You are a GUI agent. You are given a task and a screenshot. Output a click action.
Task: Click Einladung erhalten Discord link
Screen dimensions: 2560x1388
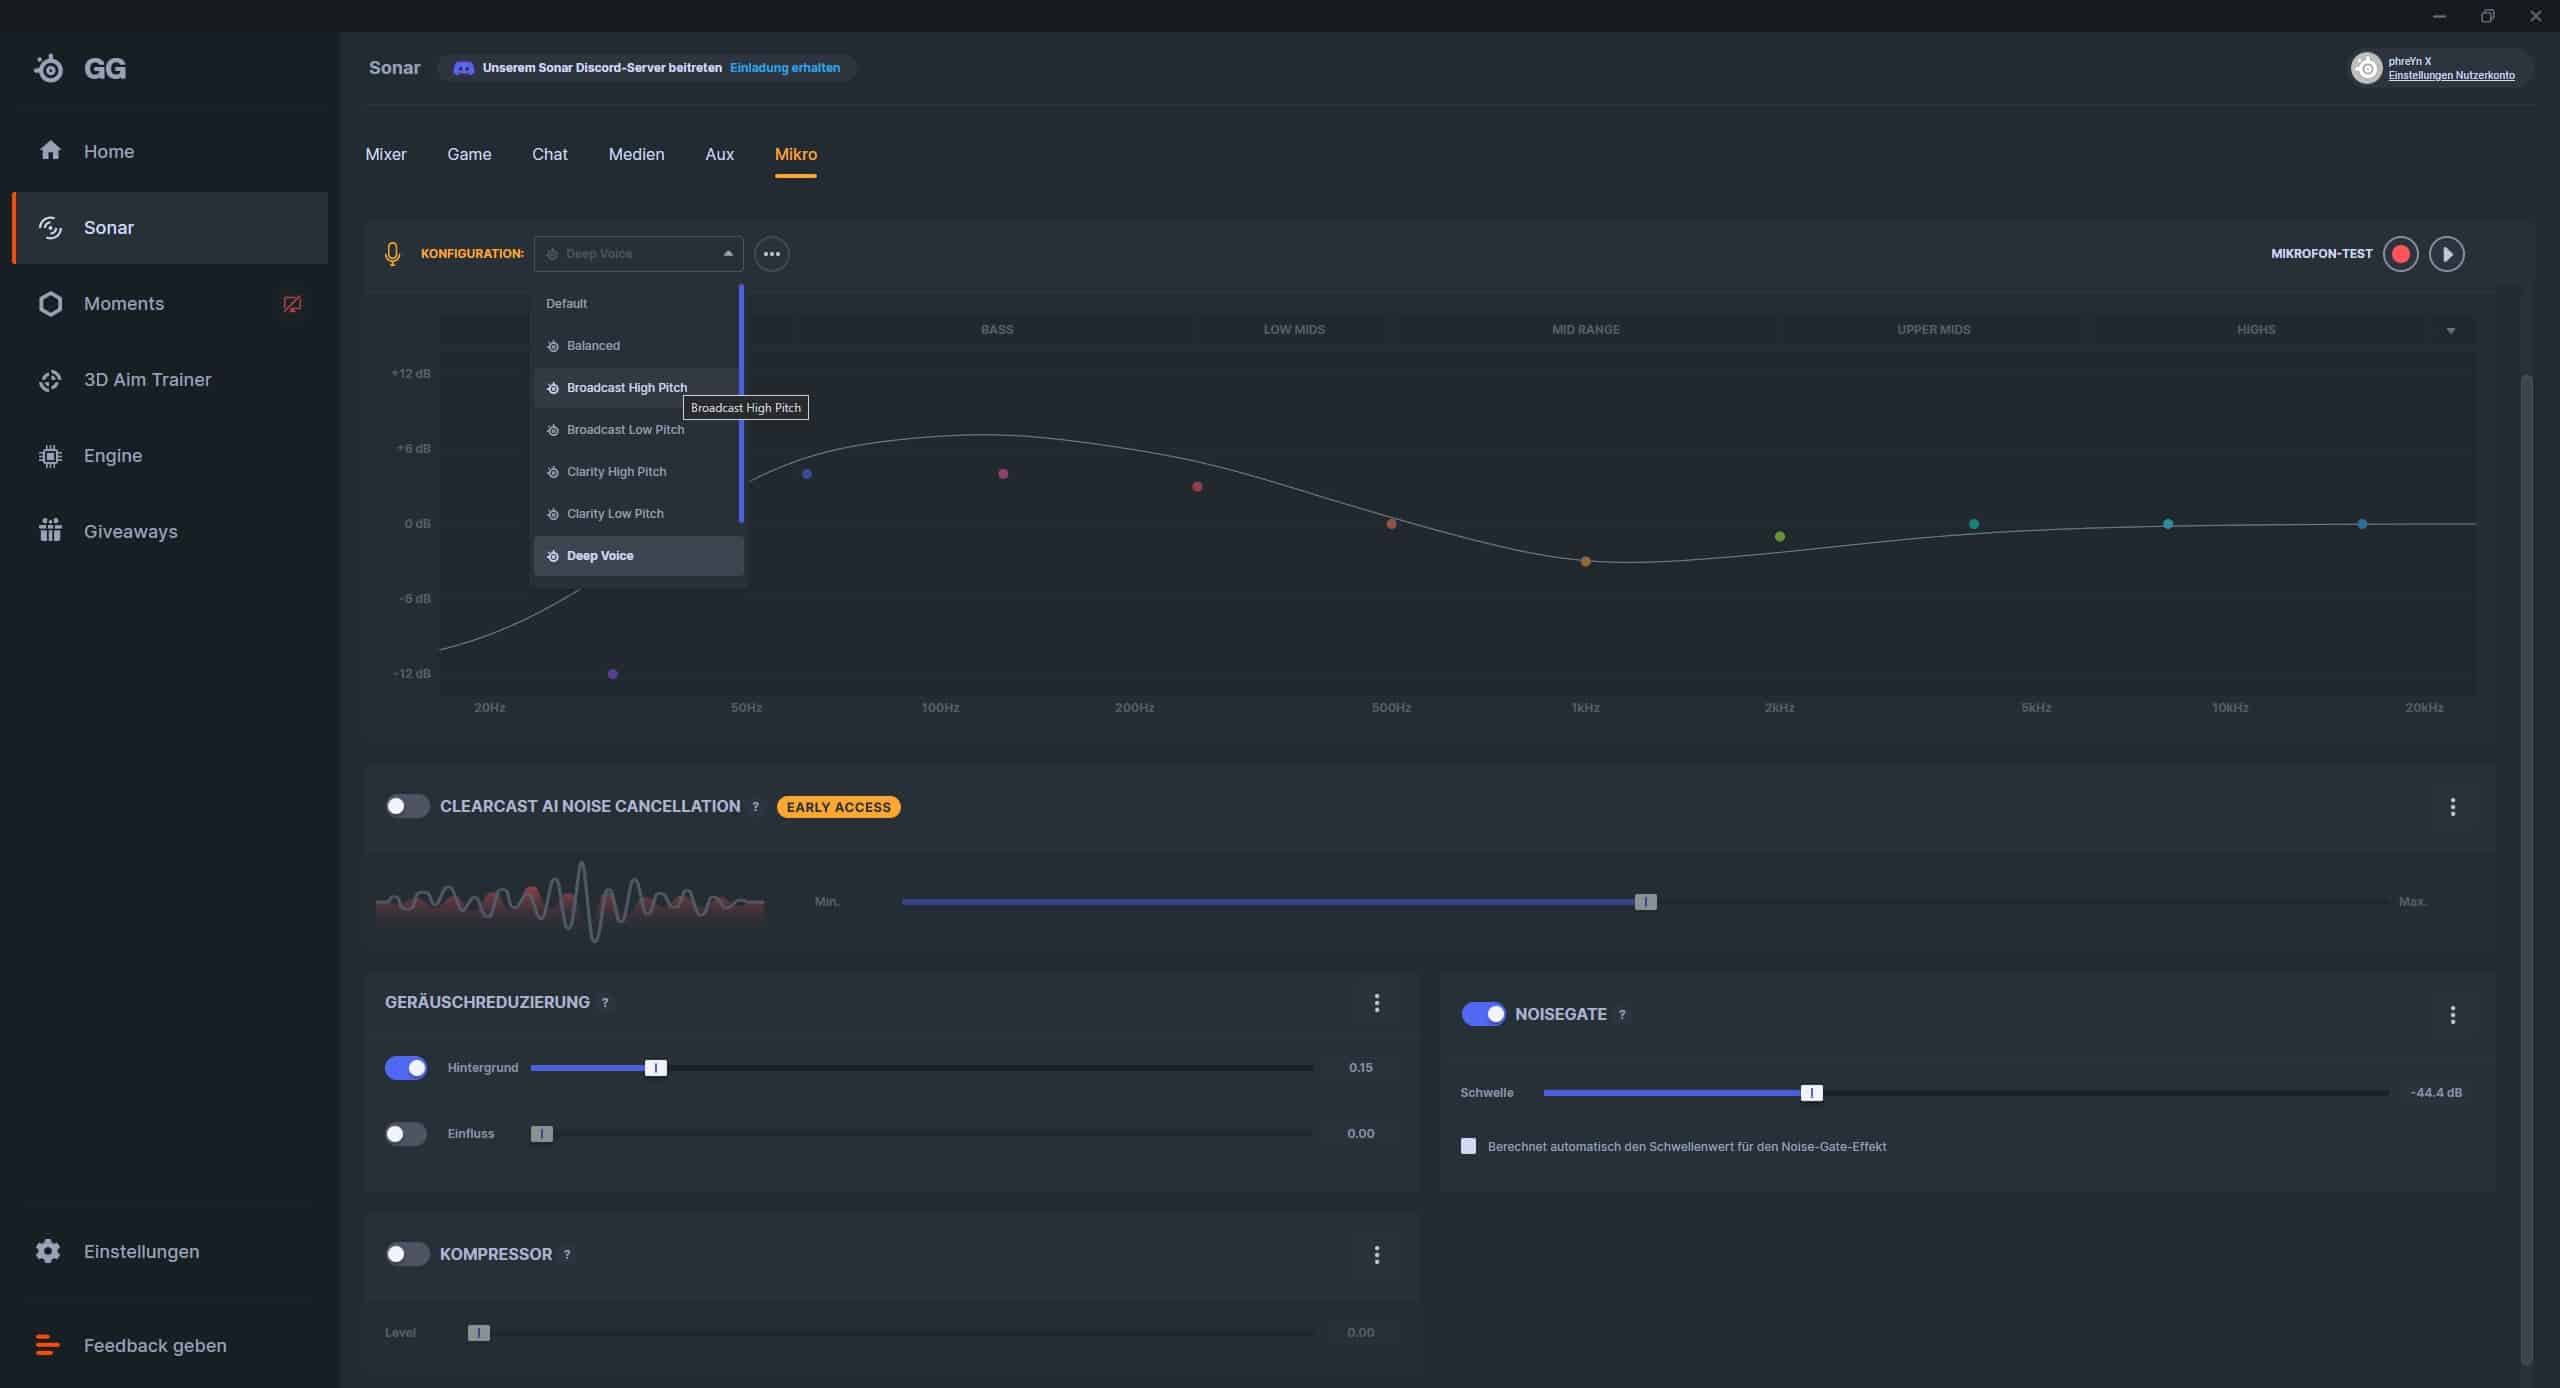point(784,68)
